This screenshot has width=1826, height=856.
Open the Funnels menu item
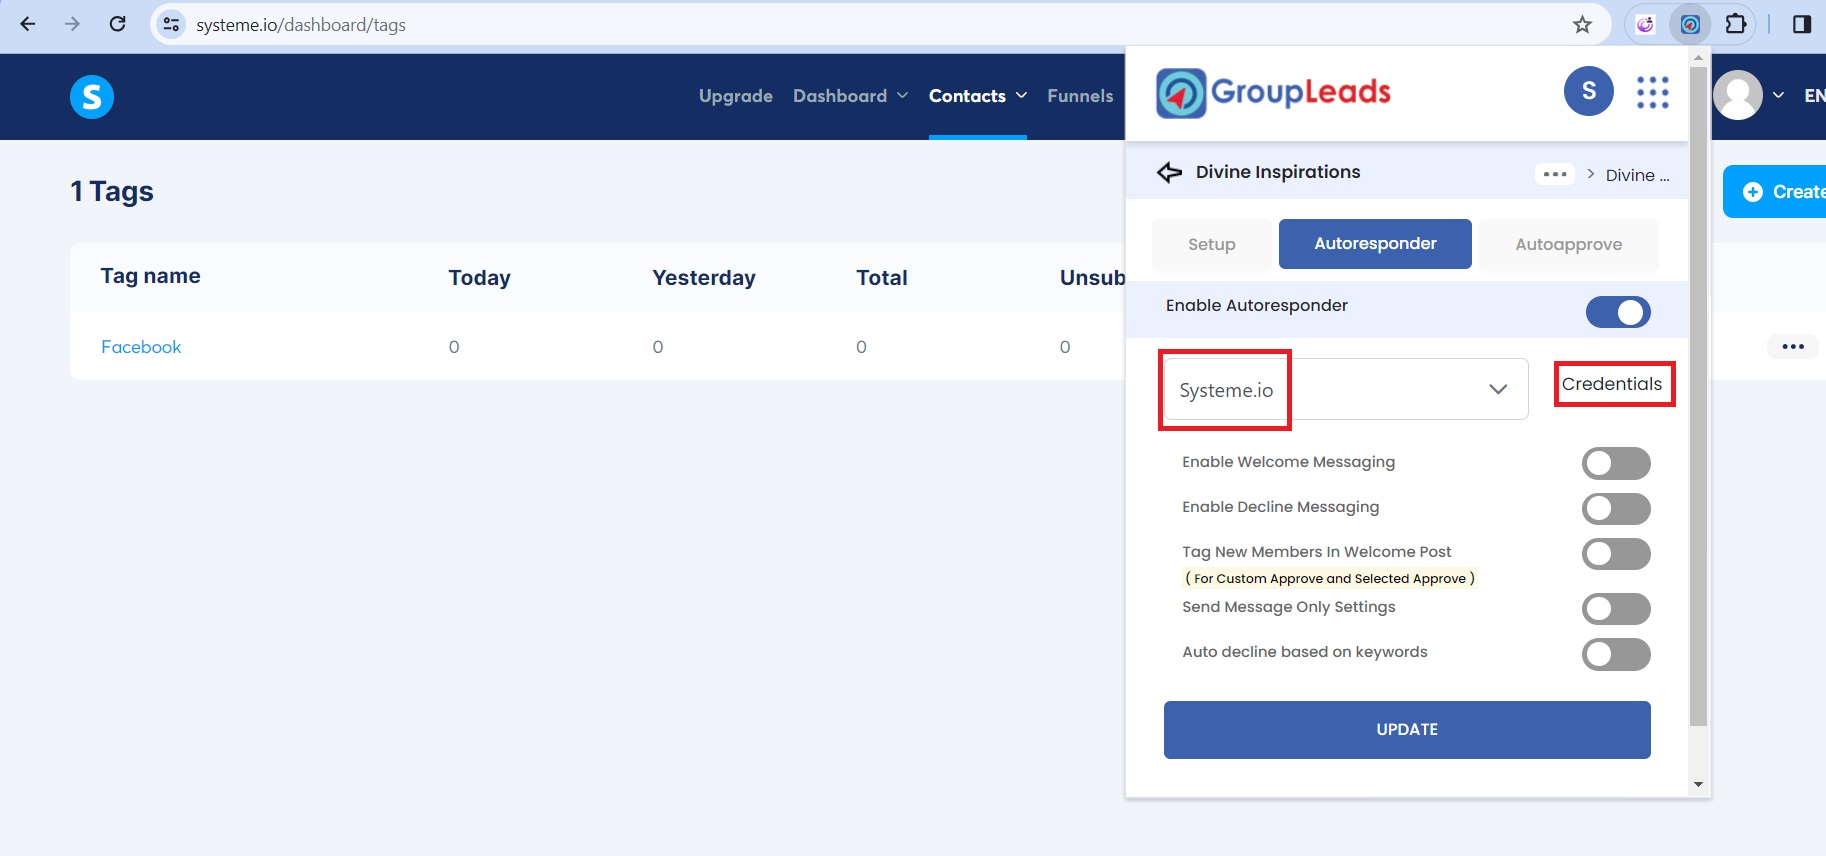(1080, 96)
